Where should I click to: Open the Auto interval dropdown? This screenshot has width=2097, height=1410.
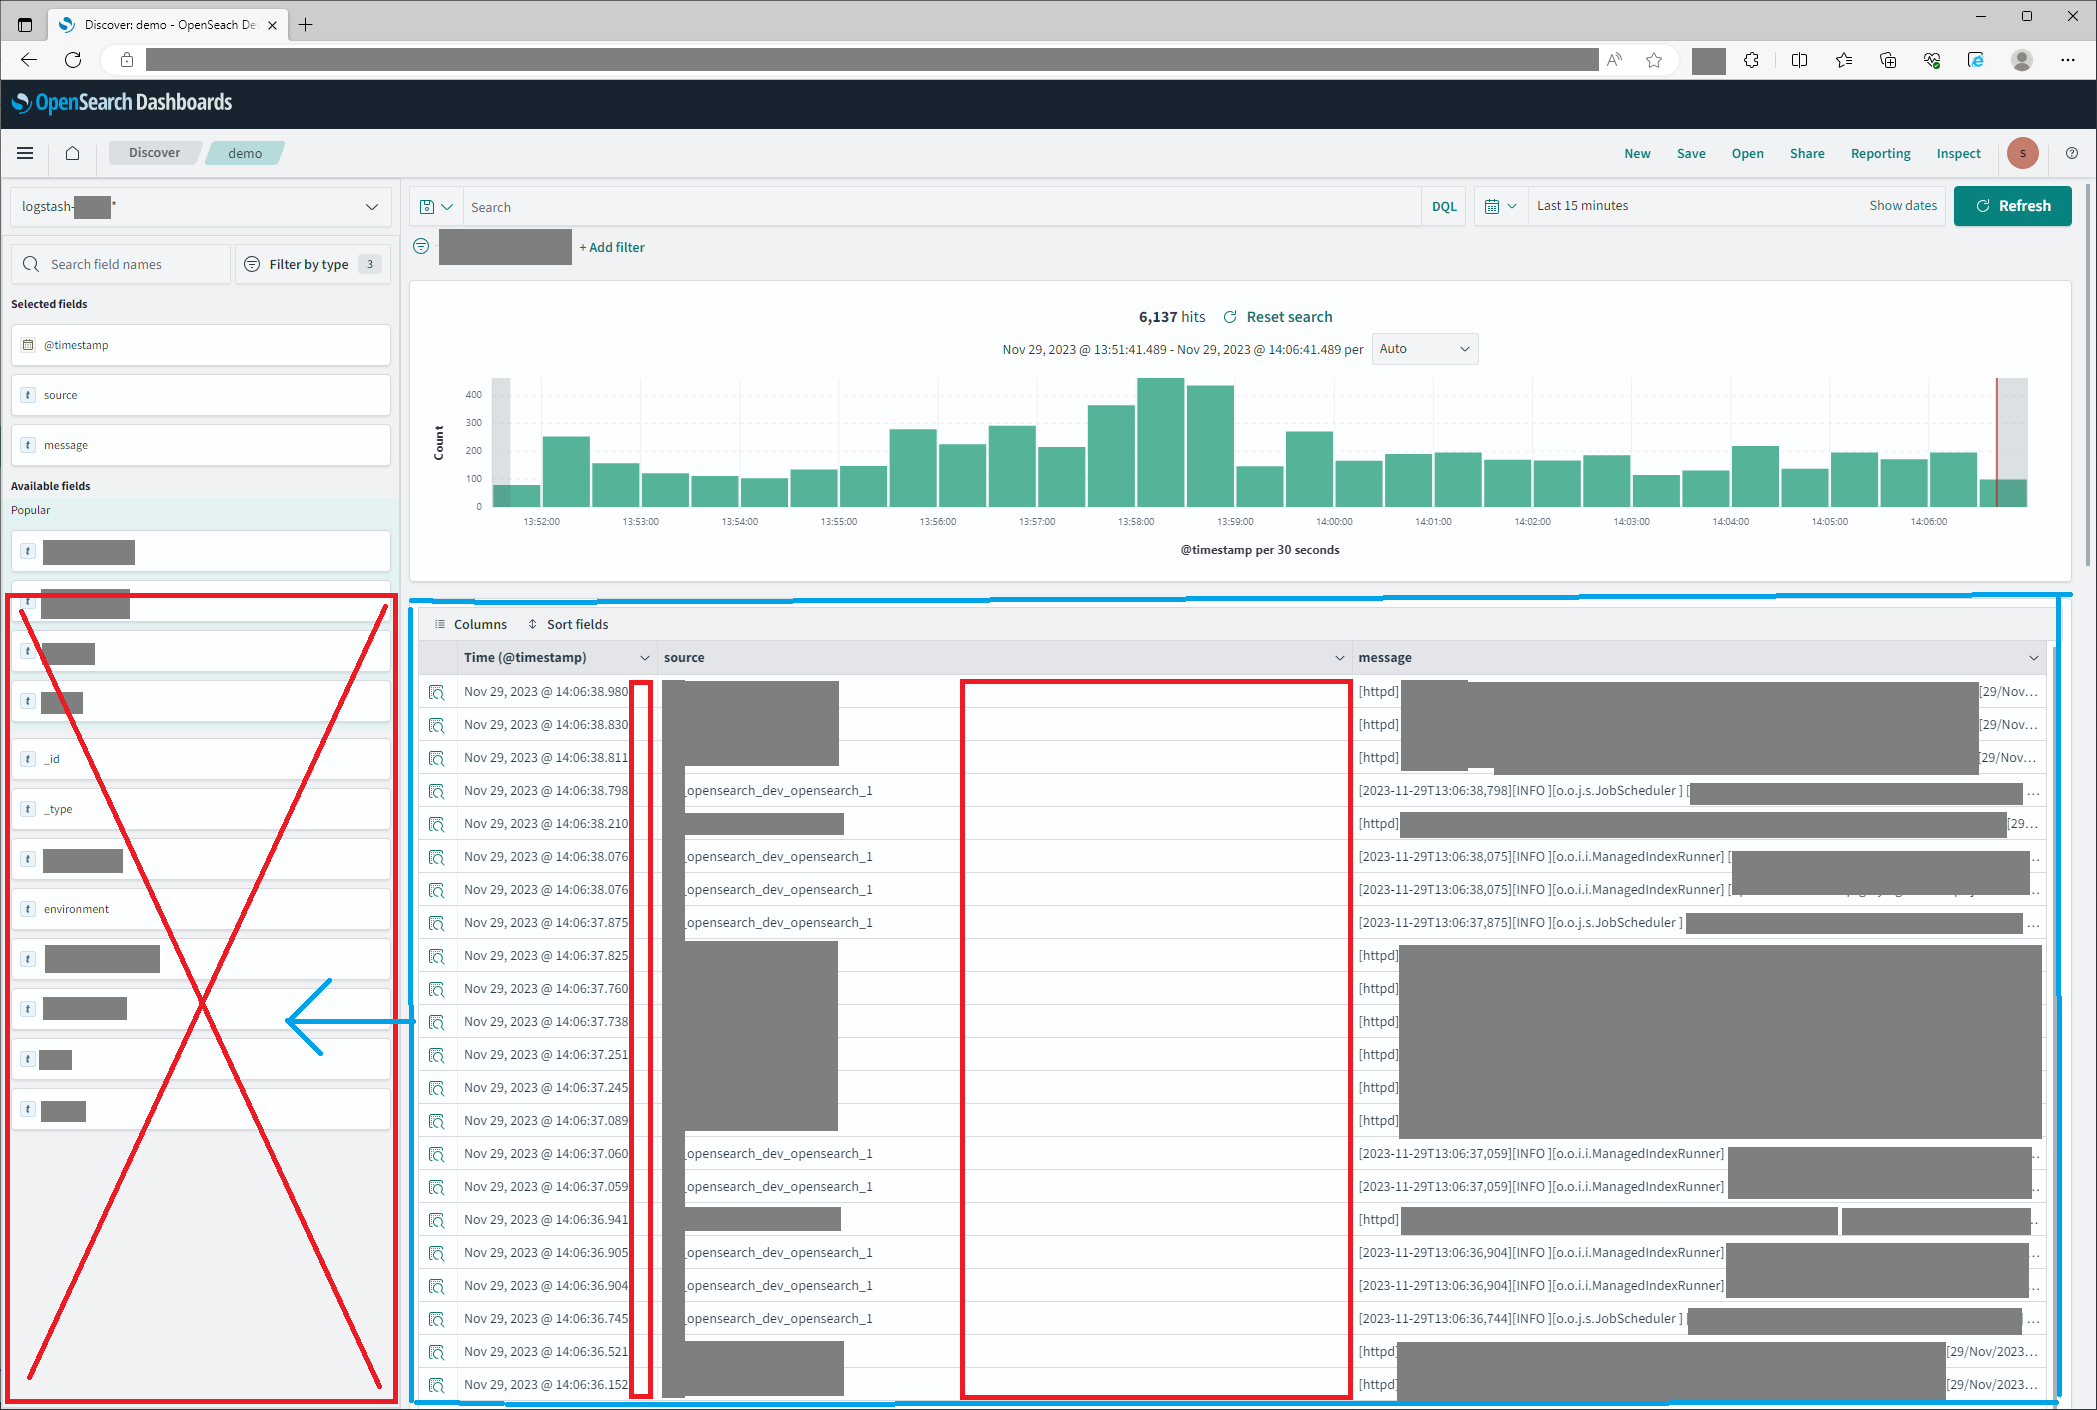tap(1424, 349)
